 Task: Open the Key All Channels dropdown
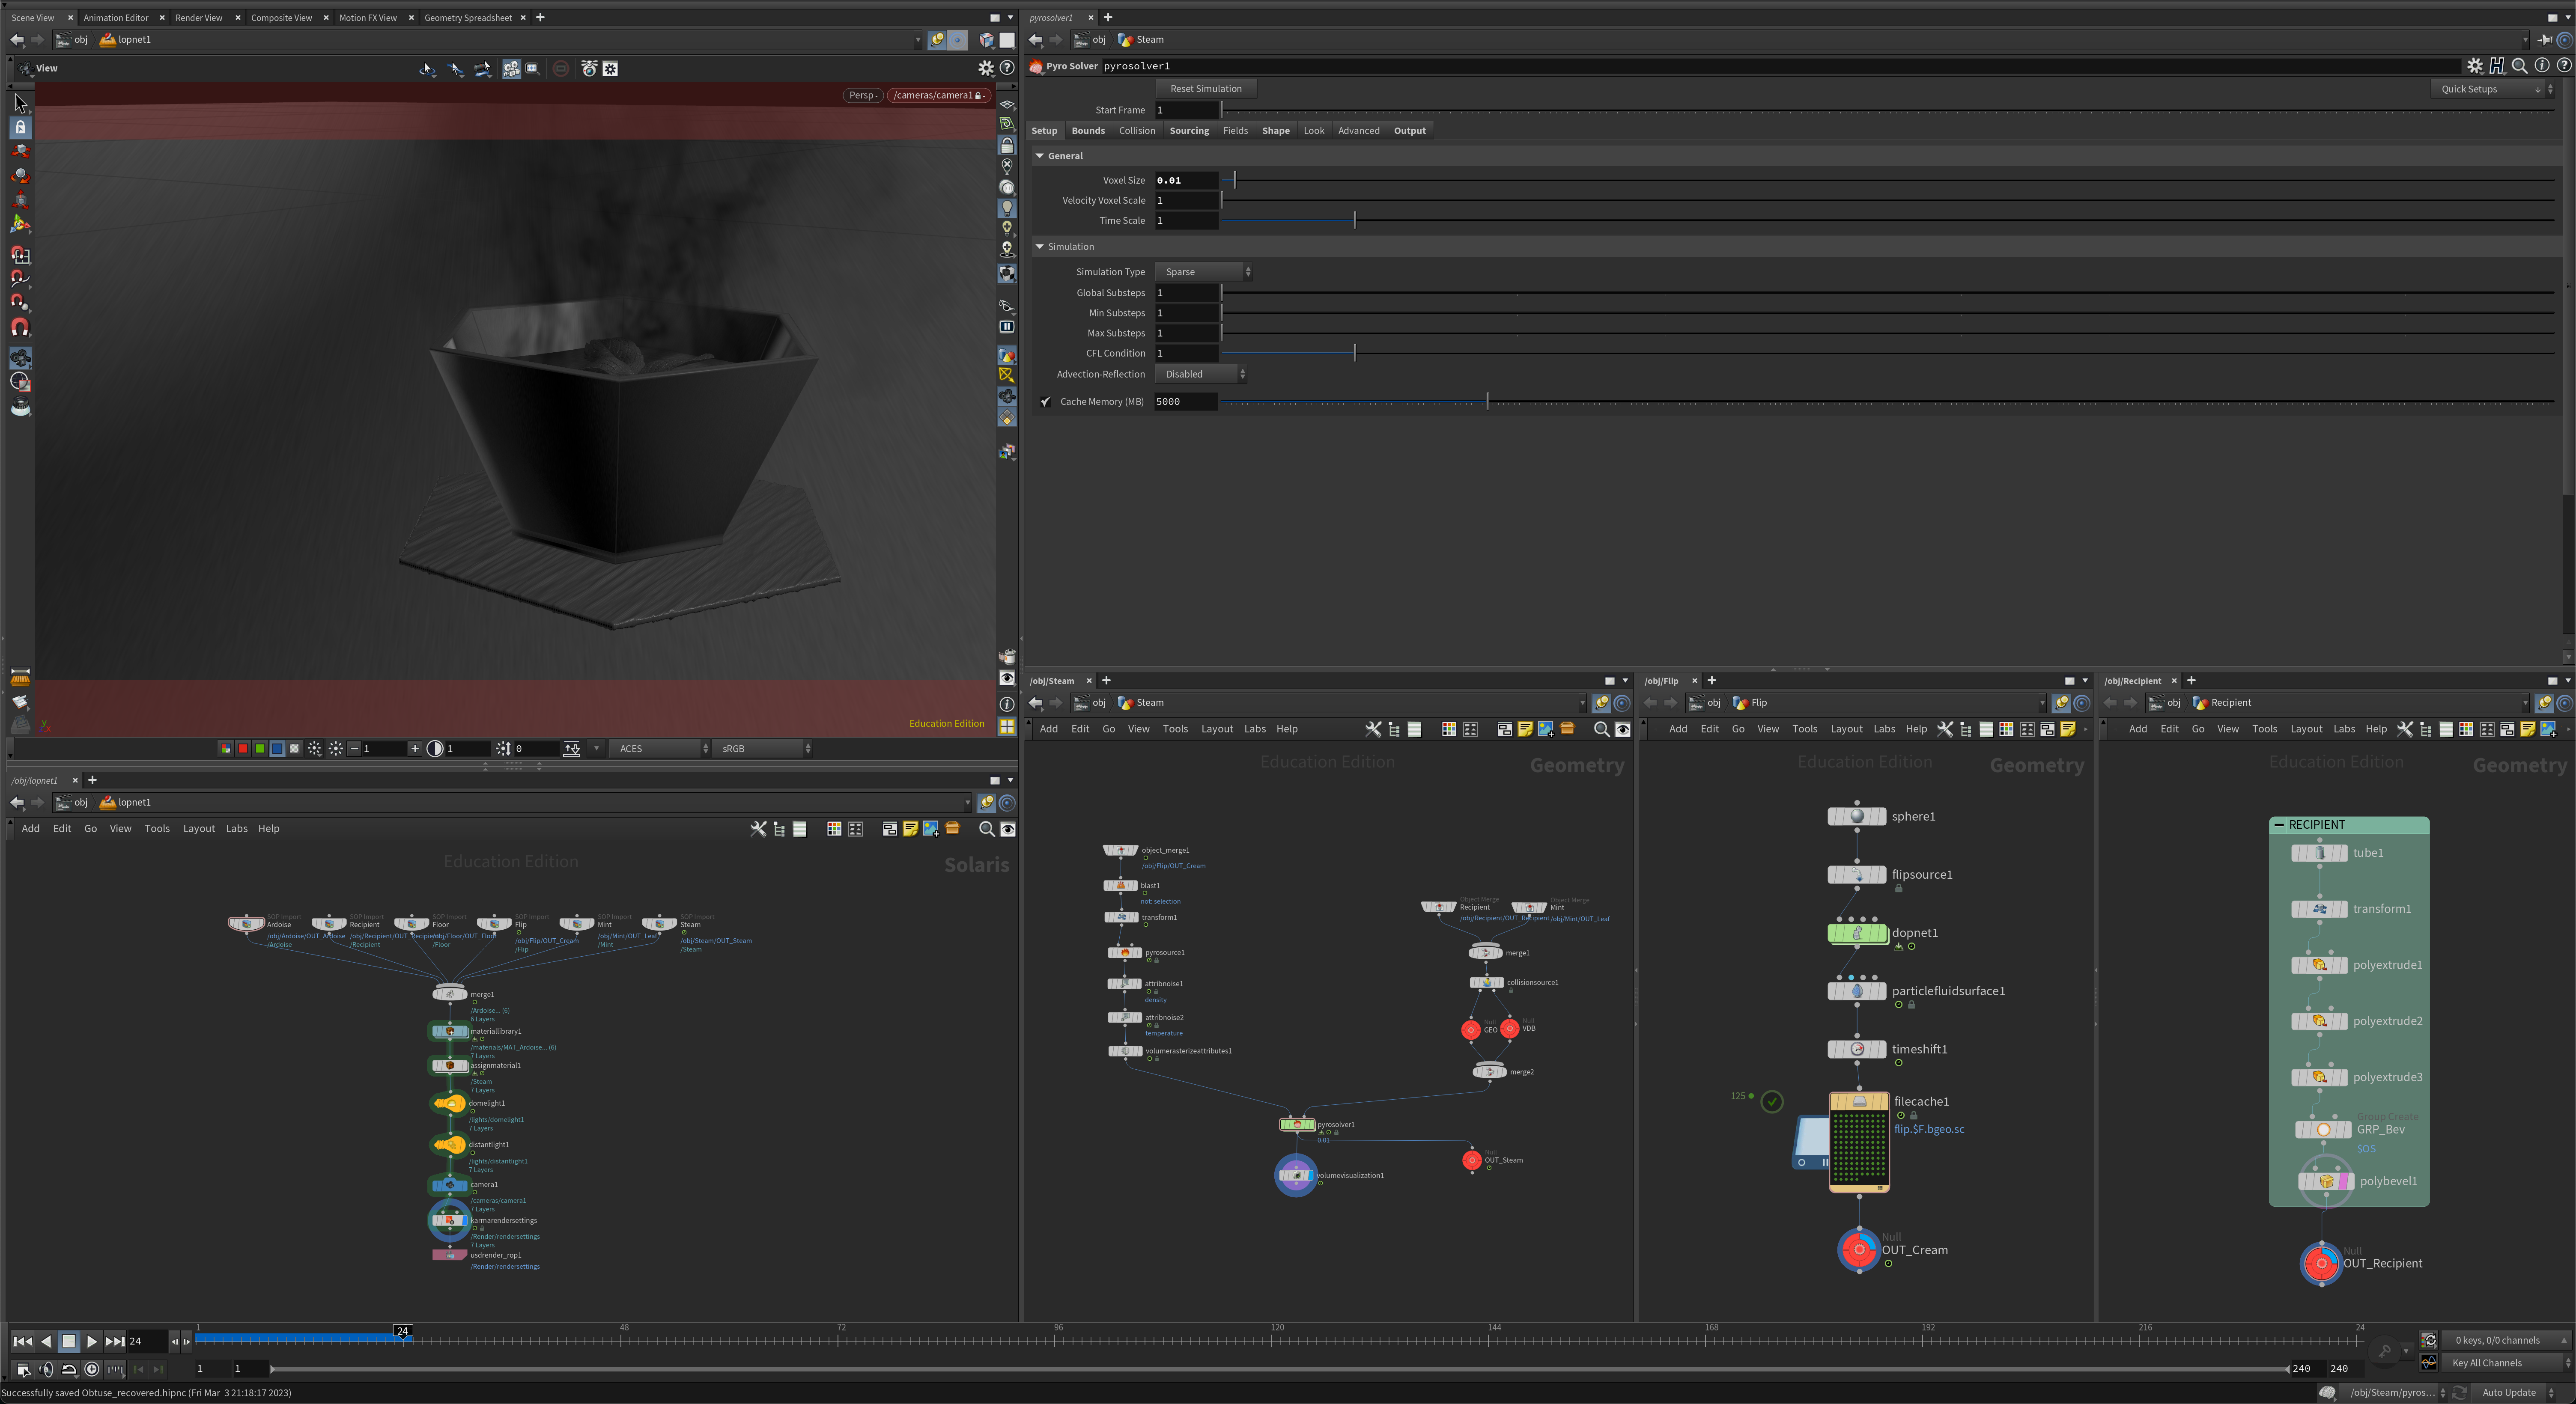2507,1363
